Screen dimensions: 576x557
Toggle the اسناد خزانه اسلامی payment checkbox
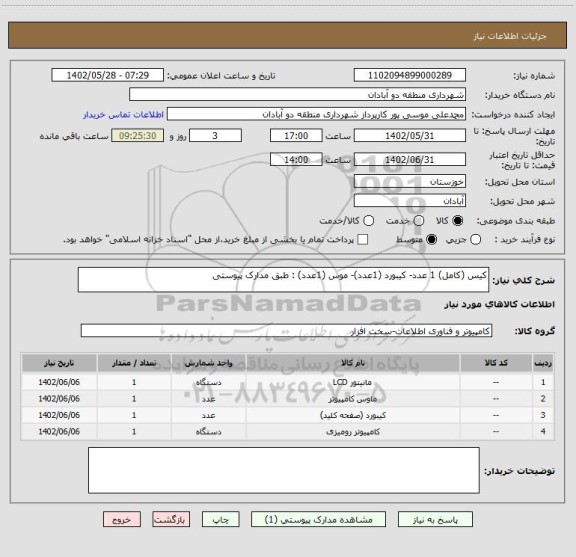(363, 240)
